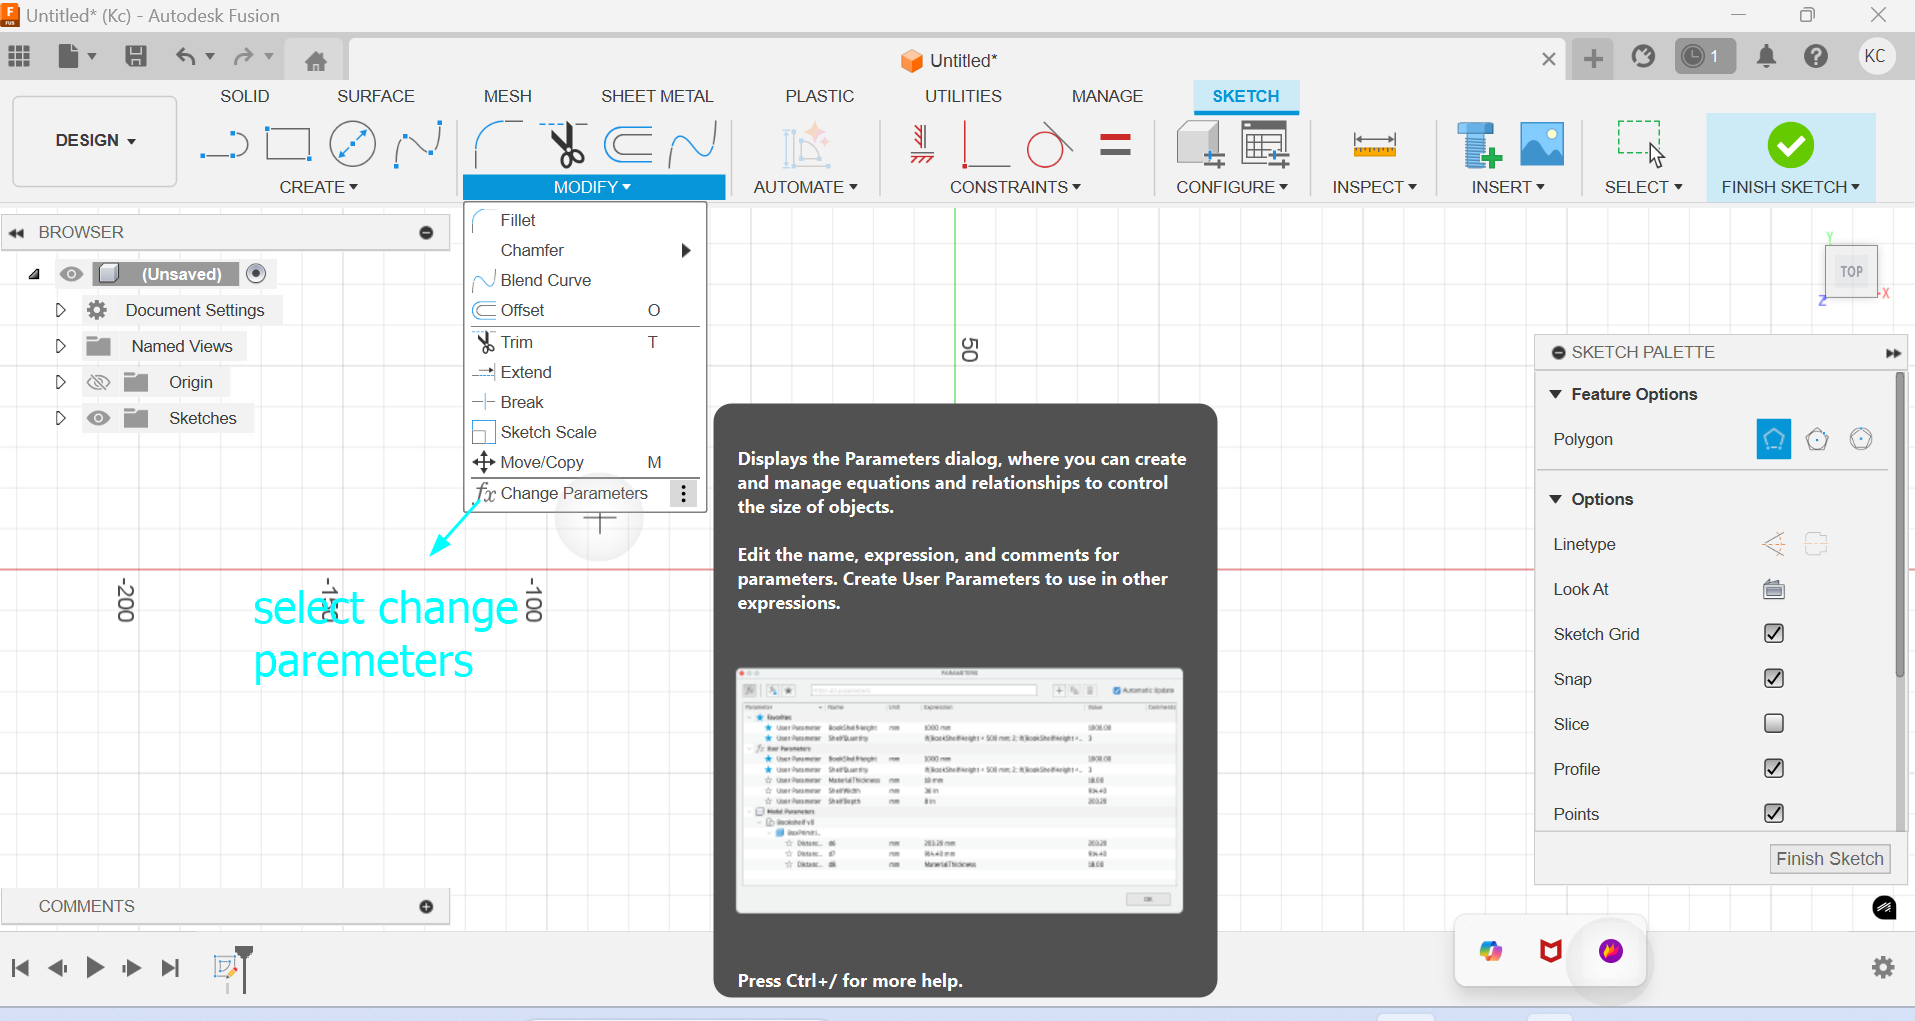Click the Equal constraint icon
The width and height of the screenshot is (1915, 1021).
[1115, 145]
